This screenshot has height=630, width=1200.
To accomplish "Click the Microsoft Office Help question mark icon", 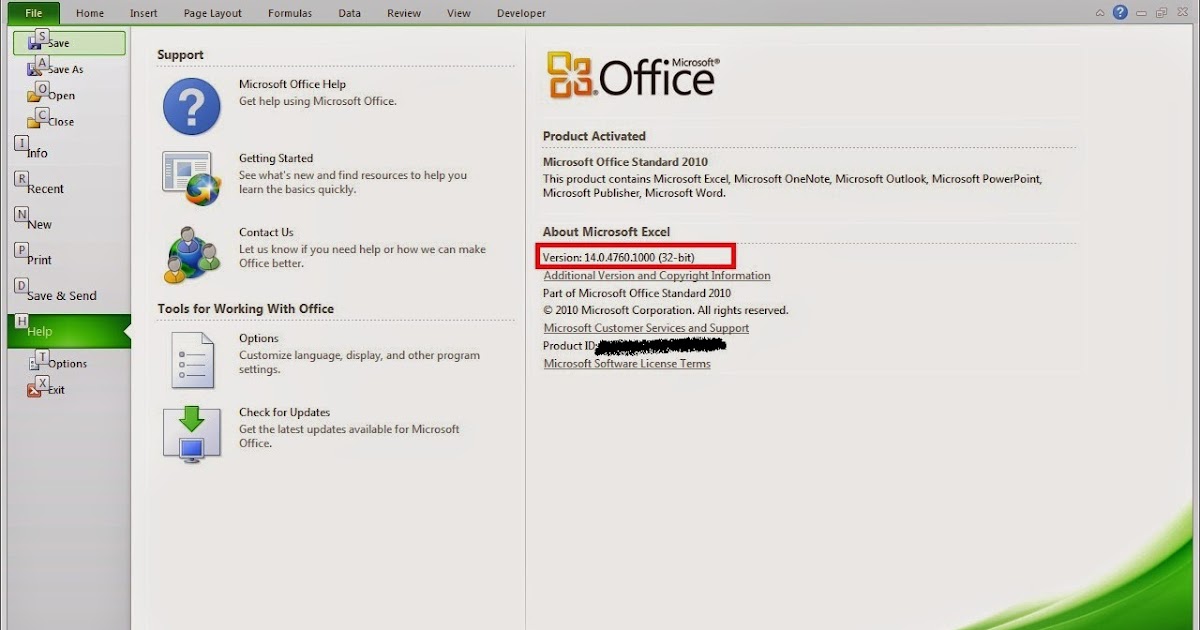I will pyautogui.click(x=192, y=106).
